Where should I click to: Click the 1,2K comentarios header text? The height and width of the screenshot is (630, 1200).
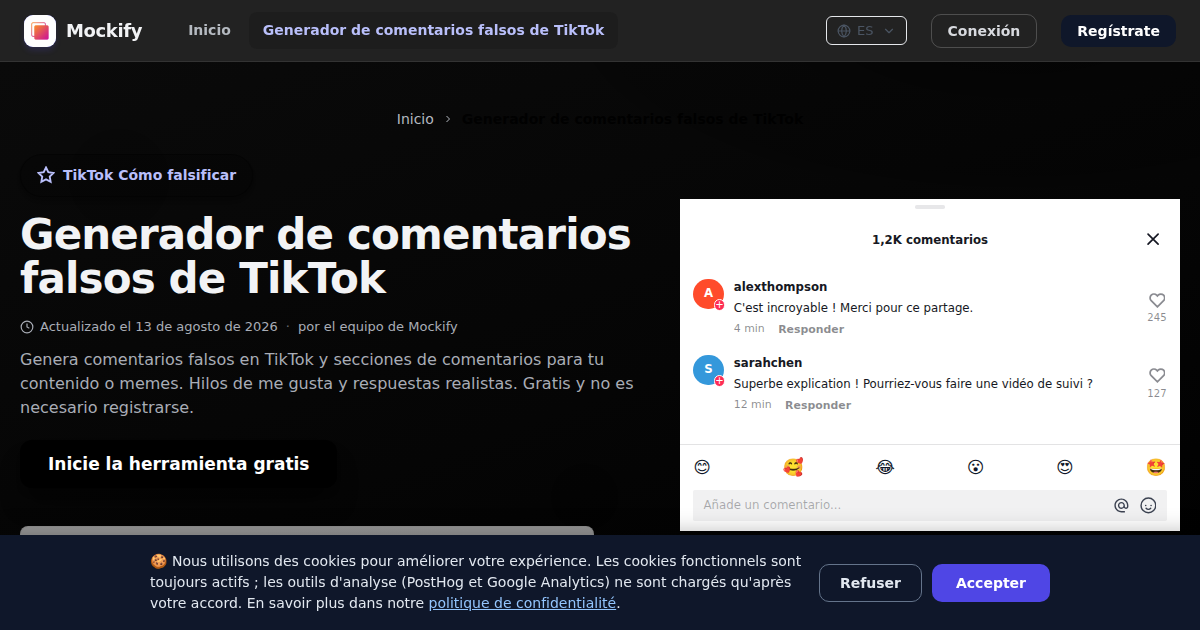[x=930, y=240]
